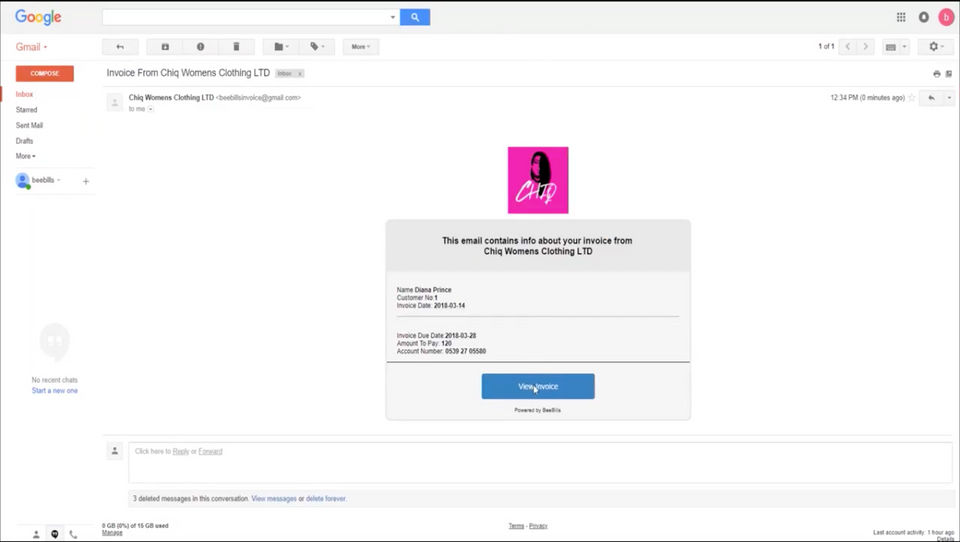Print all with the printer icon
Viewport: 960px width, 542px height.
[936, 73]
